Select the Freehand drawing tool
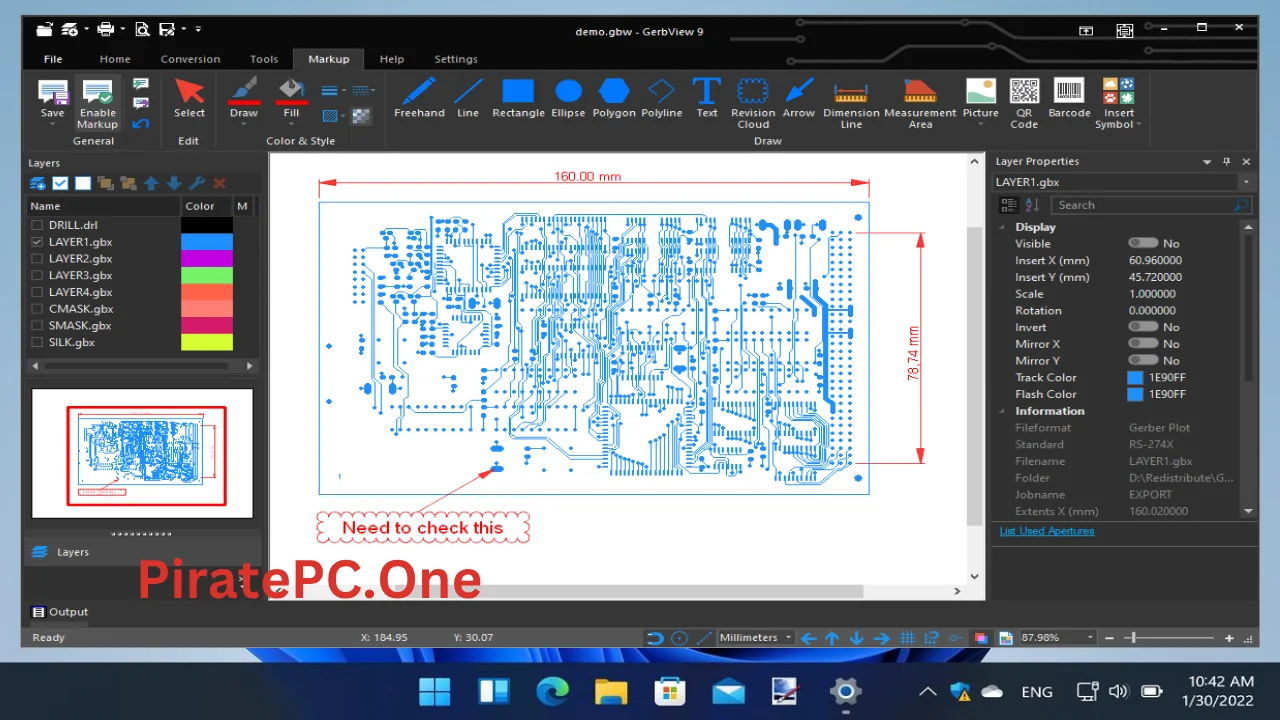This screenshot has height=720, width=1280. (419, 99)
